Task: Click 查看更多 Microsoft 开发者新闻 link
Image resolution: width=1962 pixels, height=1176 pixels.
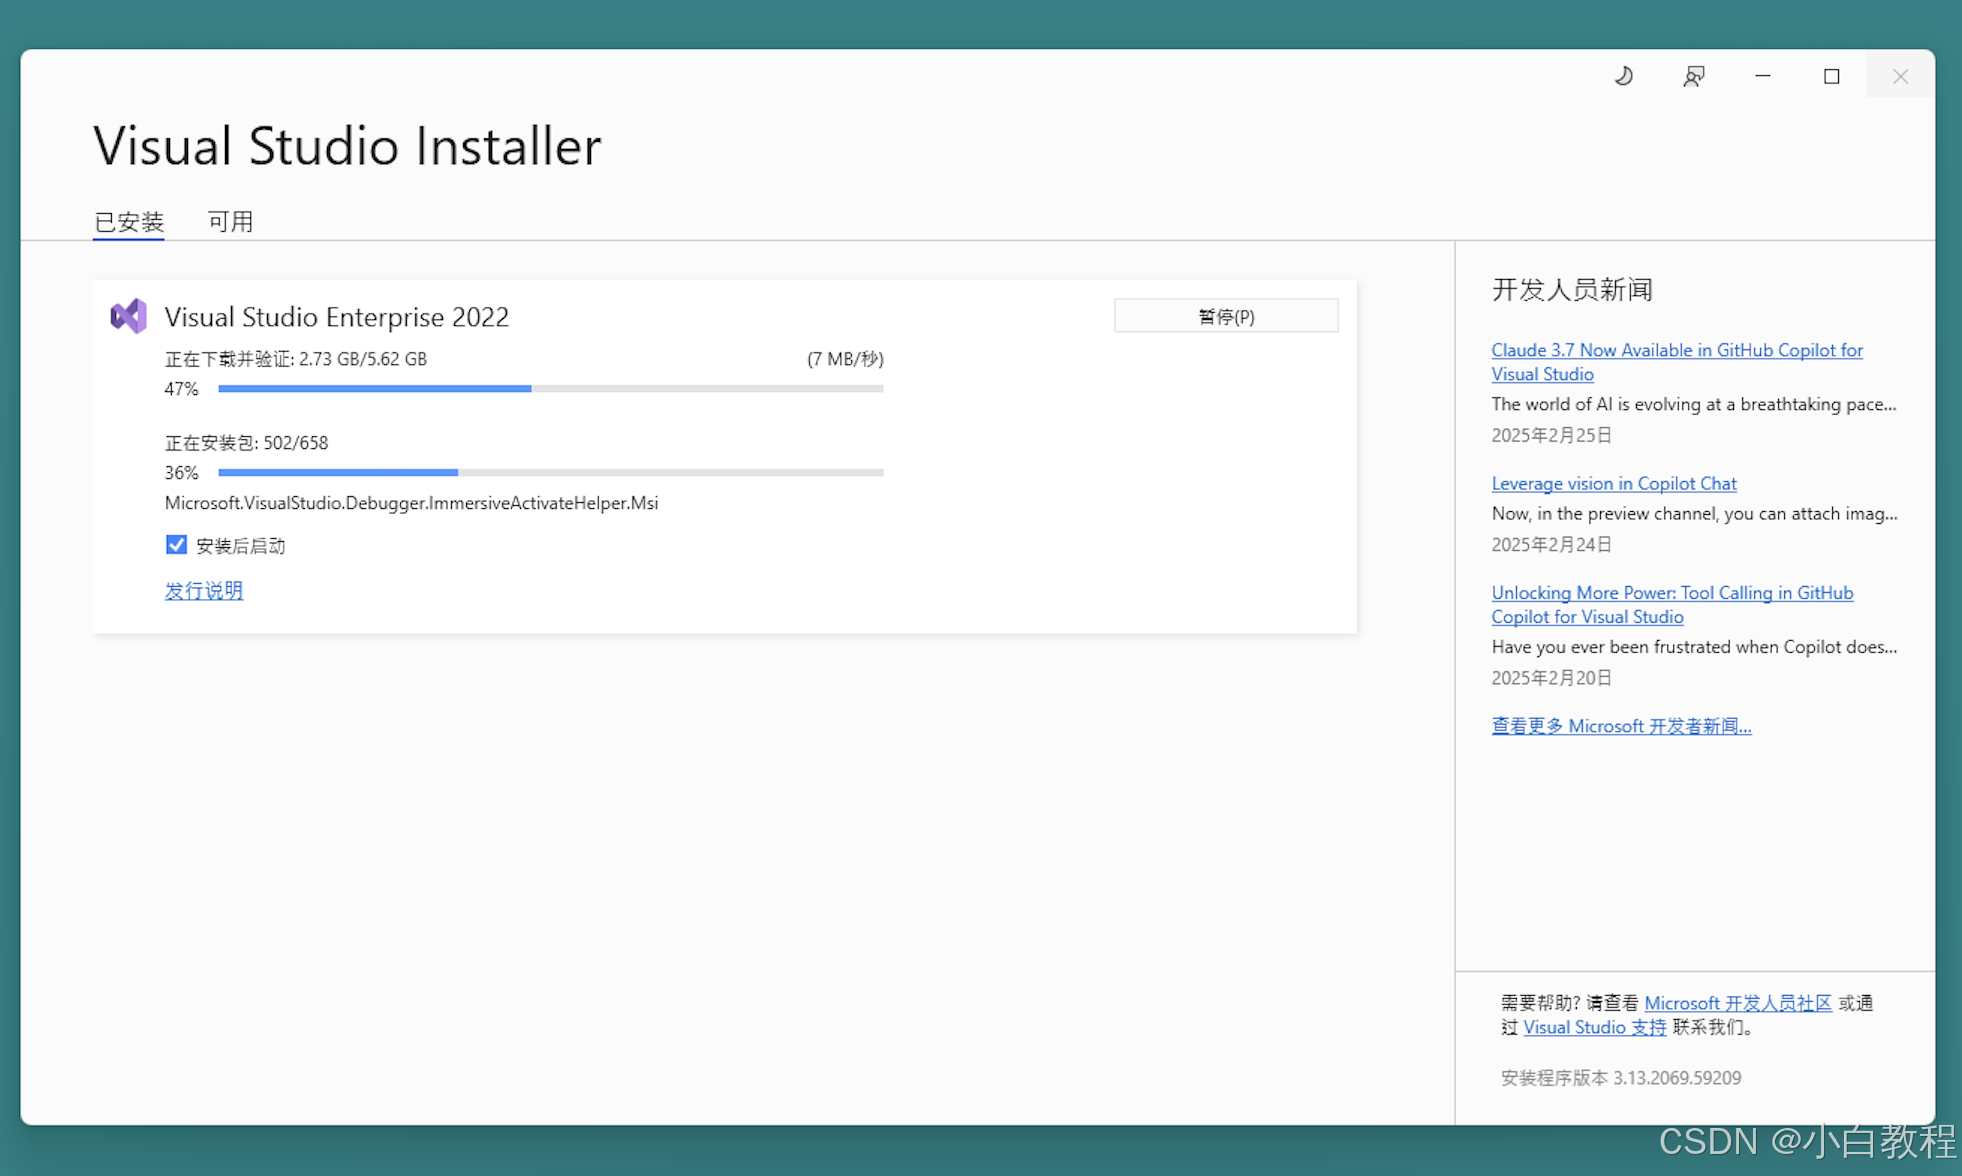Action: tap(1621, 726)
